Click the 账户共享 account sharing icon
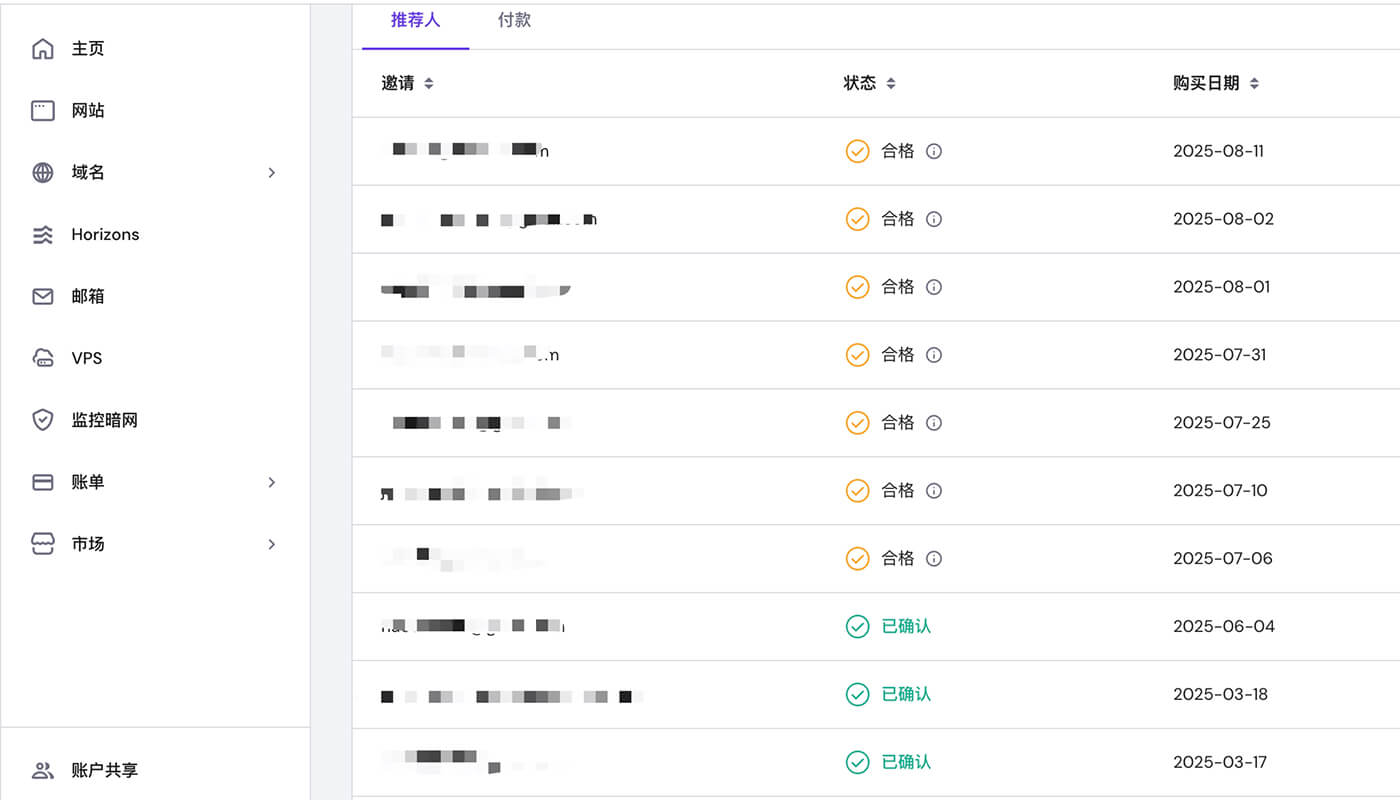This screenshot has width=1400, height=800. tap(41, 770)
